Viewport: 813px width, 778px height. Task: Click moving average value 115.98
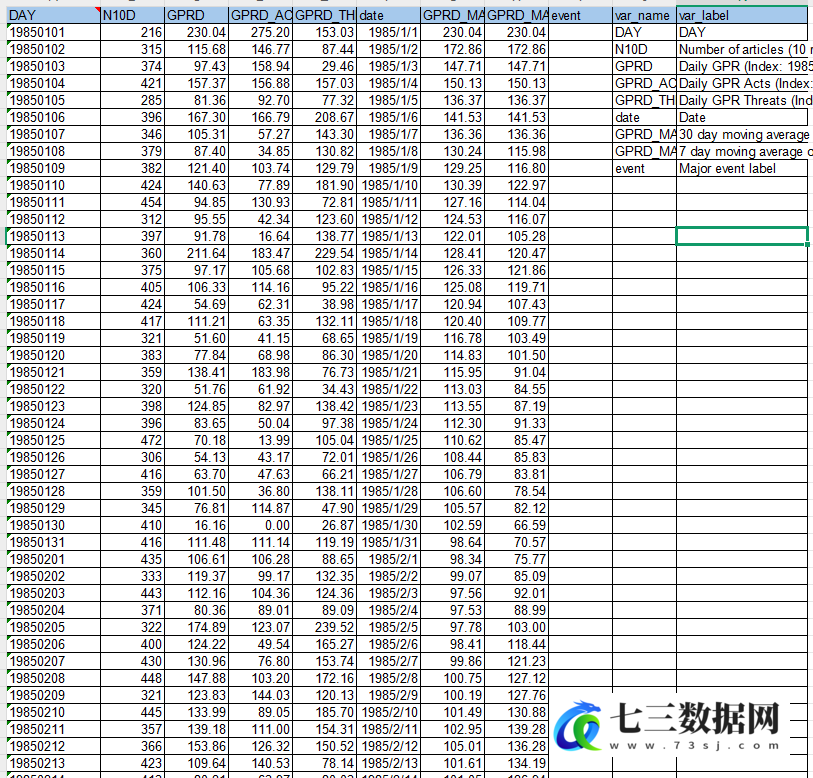pyautogui.click(x=516, y=151)
